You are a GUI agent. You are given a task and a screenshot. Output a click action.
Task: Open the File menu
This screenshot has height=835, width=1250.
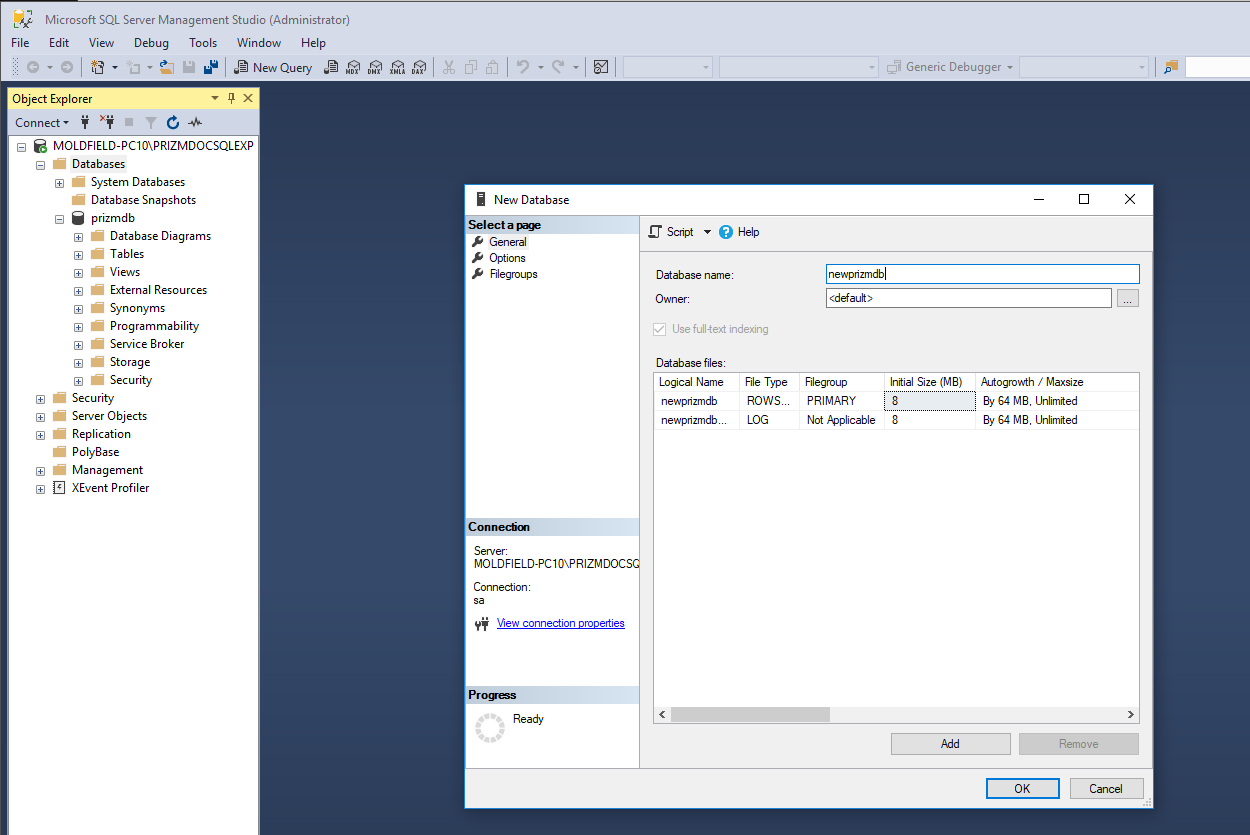tap(21, 43)
